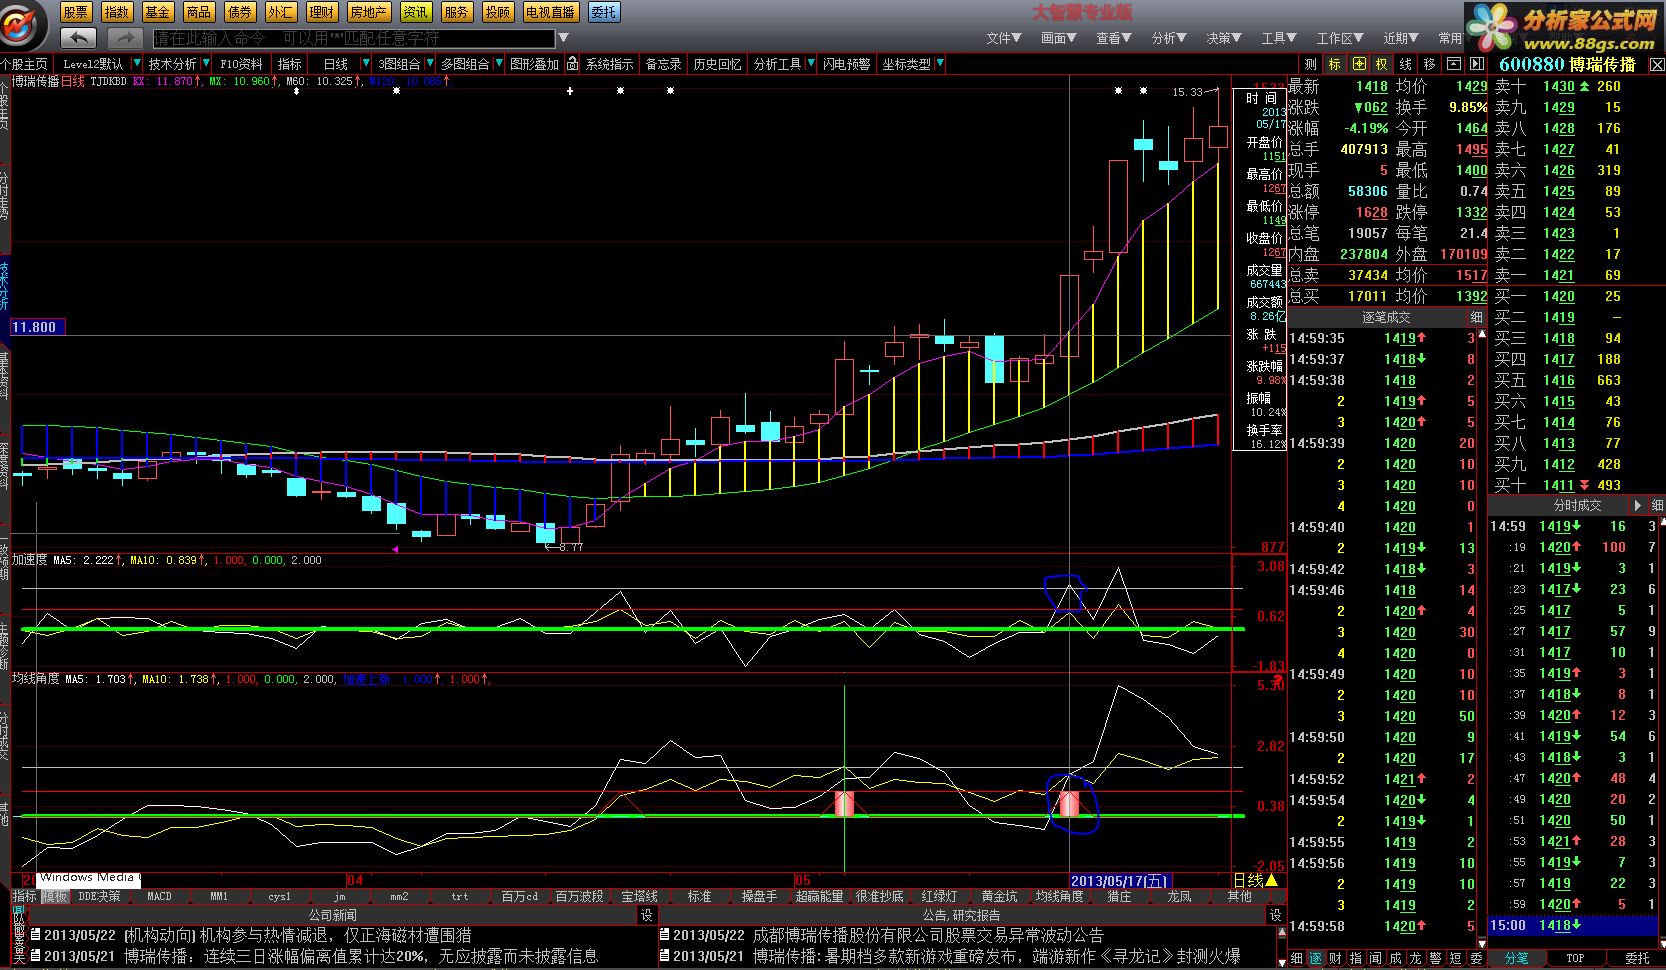
Task: Click the 外汇 category button
Action: pyautogui.click(x=281, y=12)
